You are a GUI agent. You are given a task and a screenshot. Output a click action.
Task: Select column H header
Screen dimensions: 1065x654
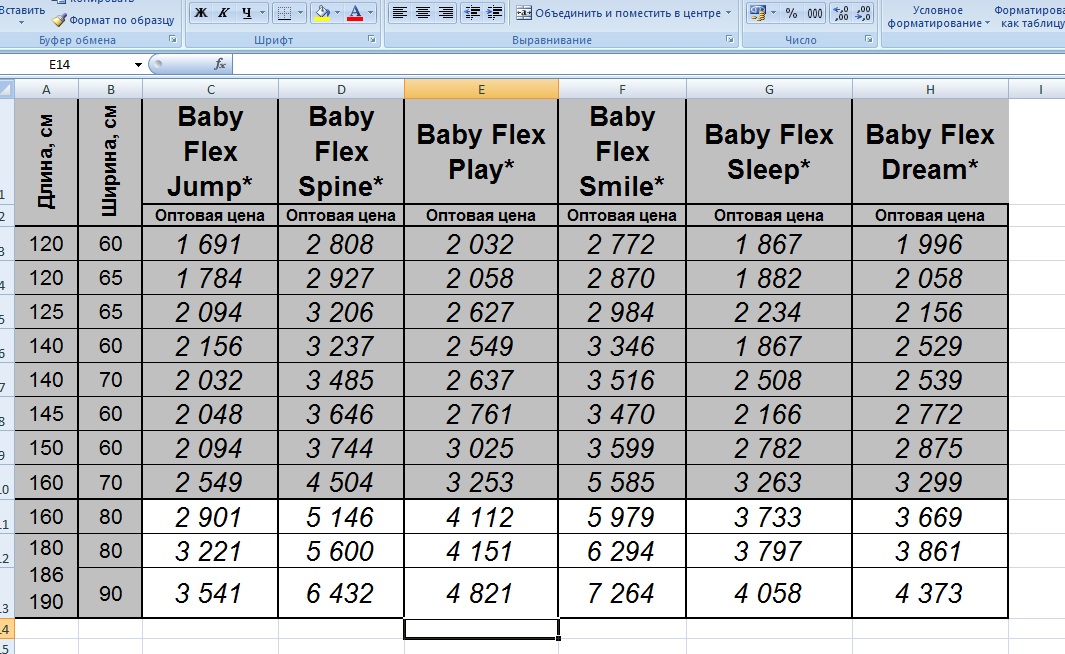(x=930, y=89)
